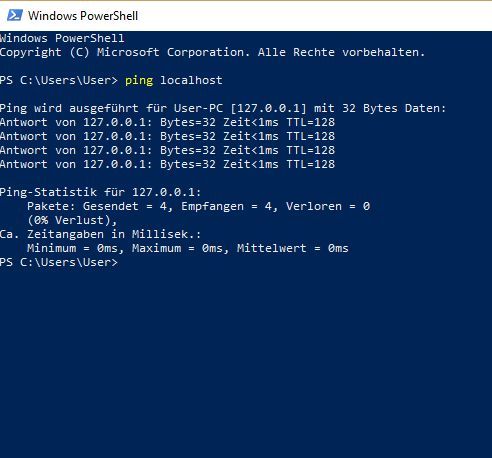The height and width of the screenshot is (458, 492).
Task: Click the Copyright (C) Microsoft Corporation line
Action: pos(212,52)
